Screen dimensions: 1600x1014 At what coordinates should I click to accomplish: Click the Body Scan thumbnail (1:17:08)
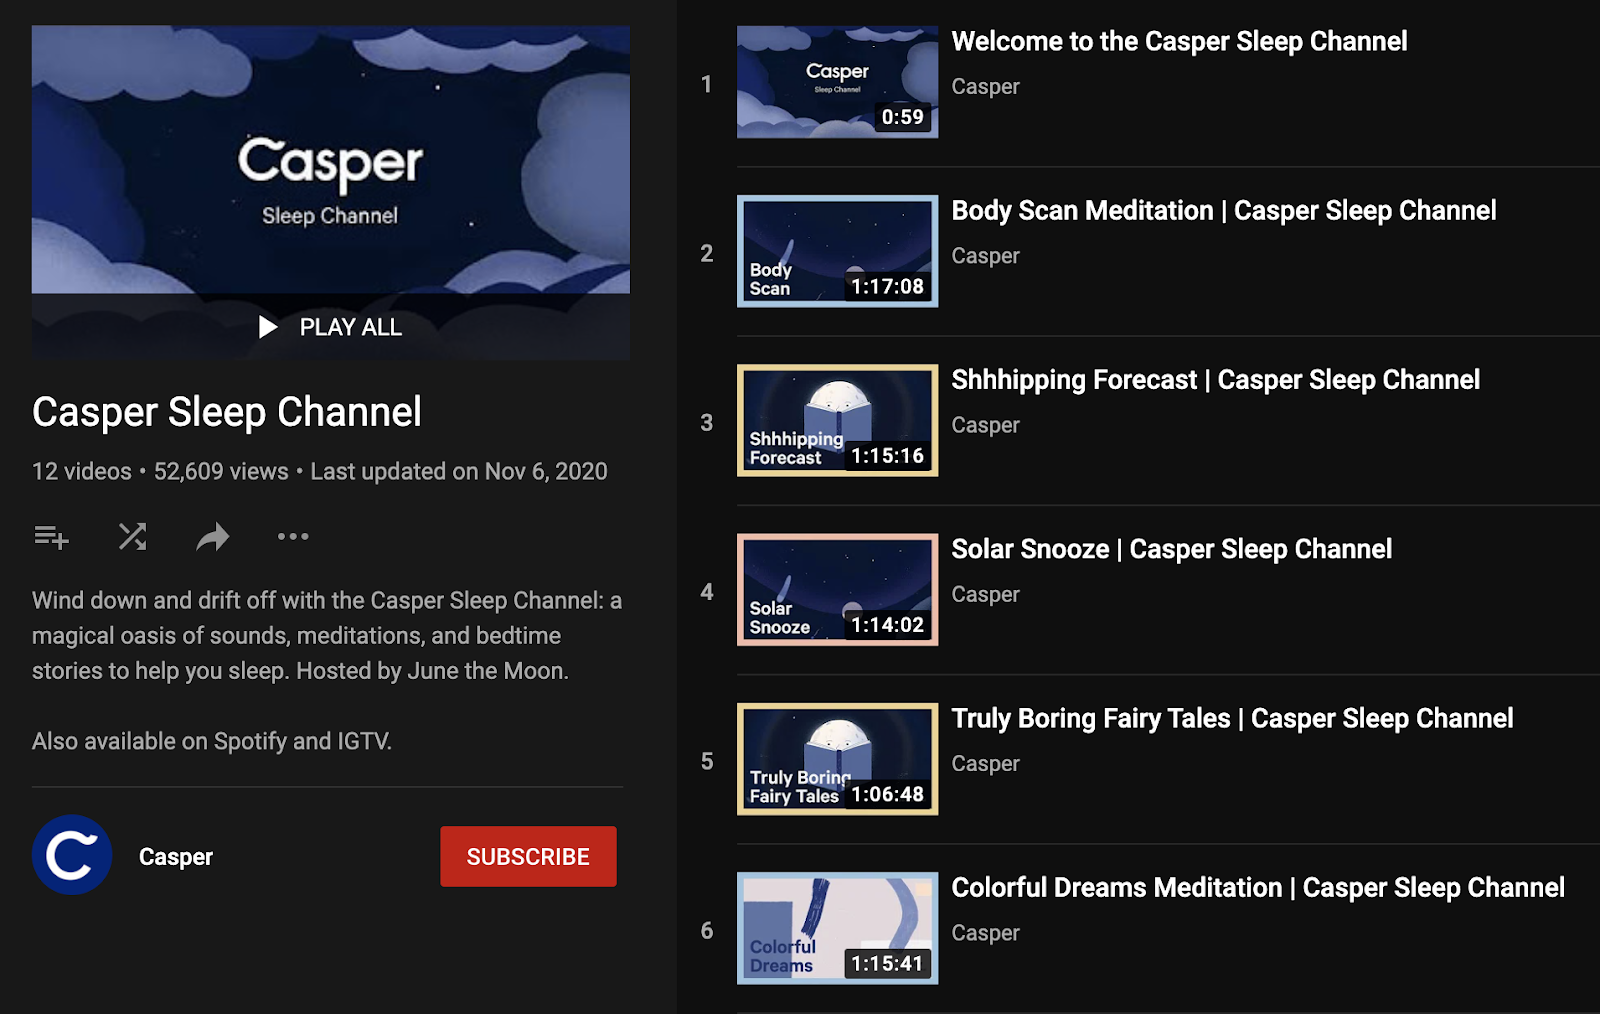point(837,251)
